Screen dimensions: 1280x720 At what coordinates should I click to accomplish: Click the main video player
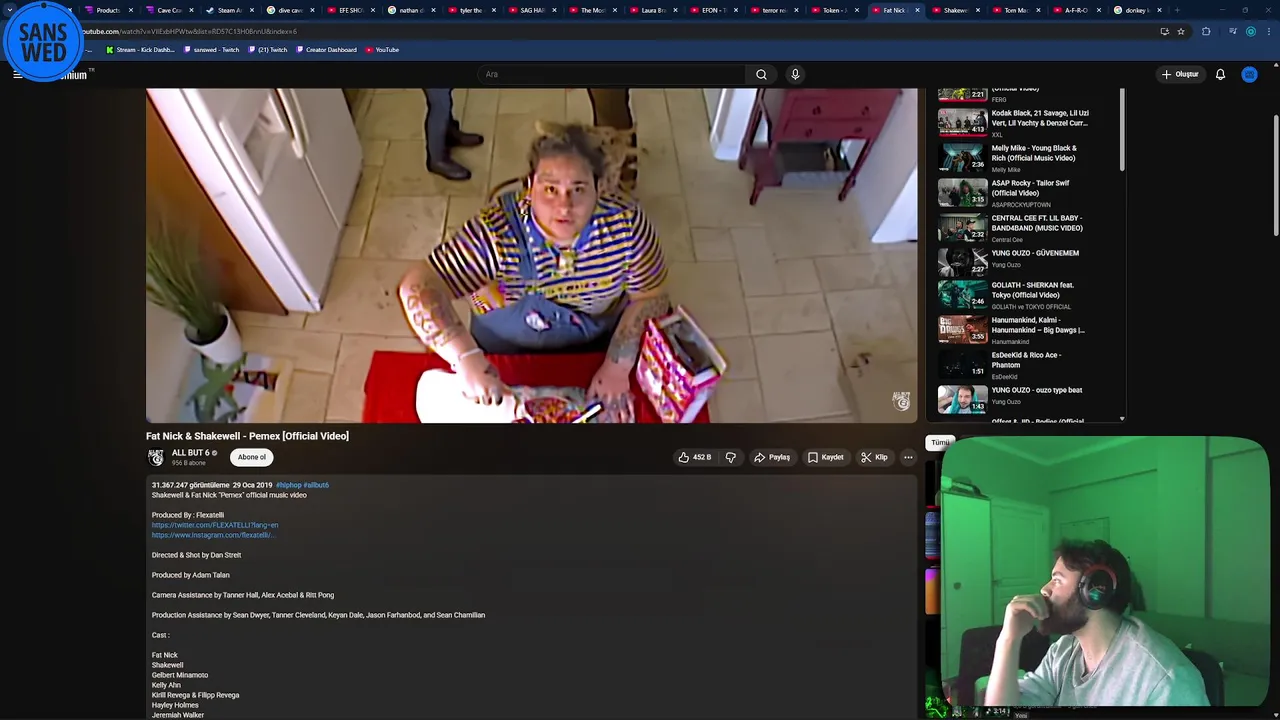coord(531,255)
